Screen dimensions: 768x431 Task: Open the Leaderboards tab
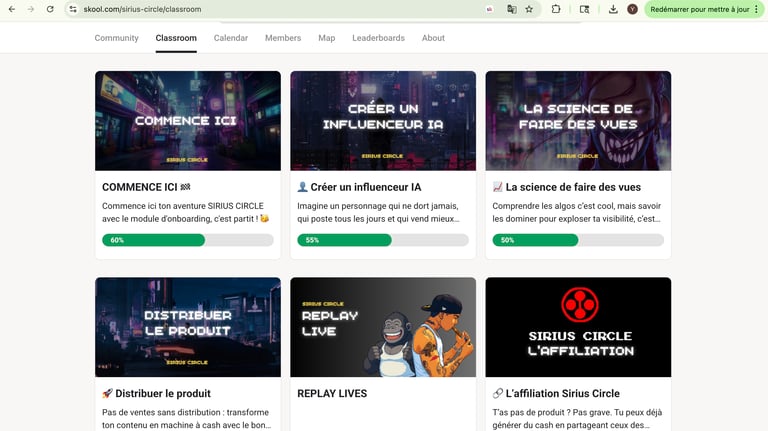click(379, 38)
